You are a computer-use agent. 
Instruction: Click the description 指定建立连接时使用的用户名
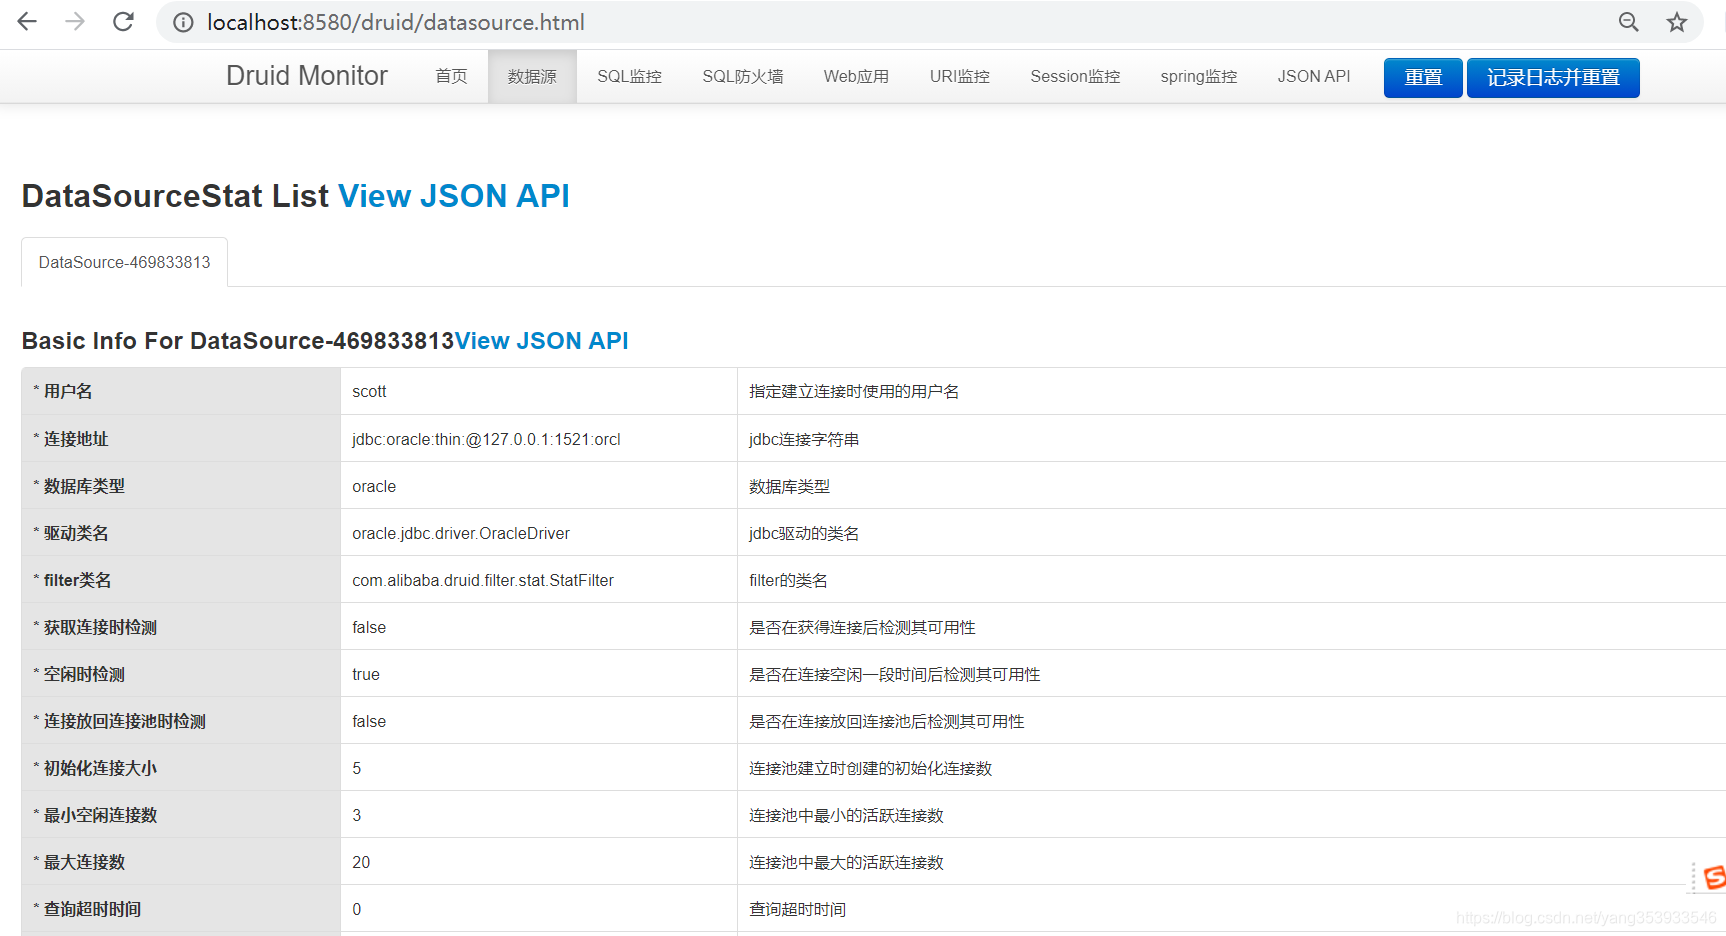854,392
